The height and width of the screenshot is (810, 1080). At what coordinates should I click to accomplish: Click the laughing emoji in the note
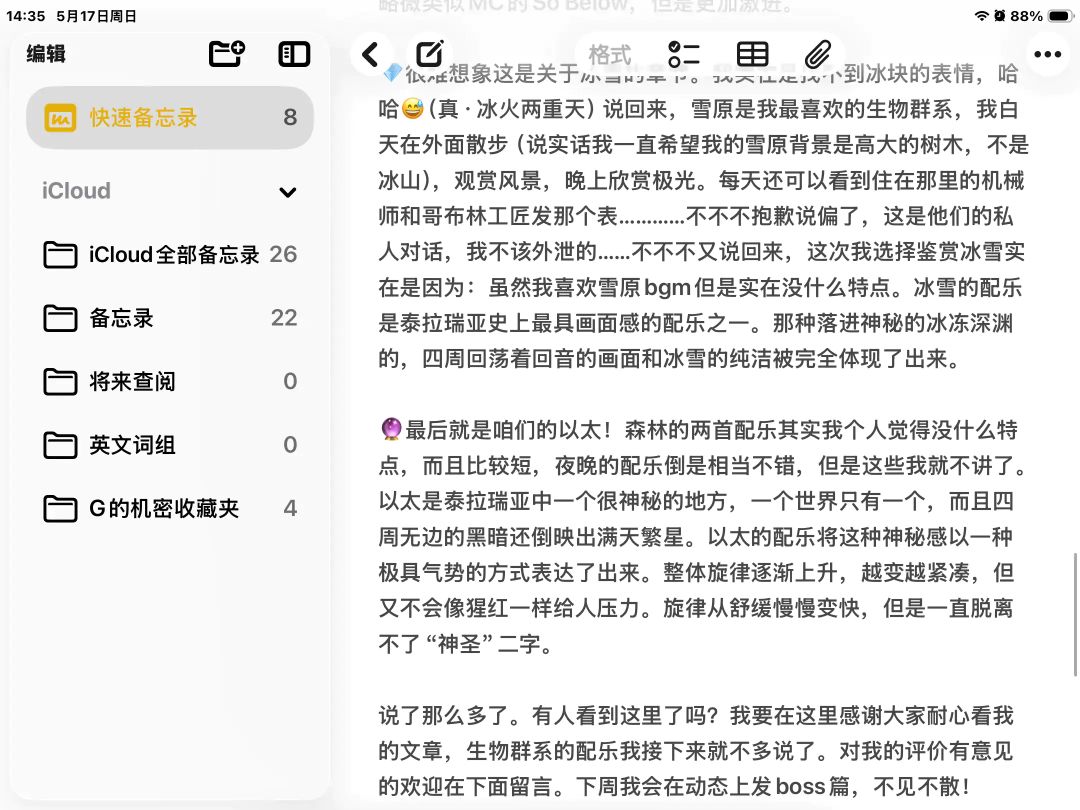pyautogui.click(x=412, y=108)
